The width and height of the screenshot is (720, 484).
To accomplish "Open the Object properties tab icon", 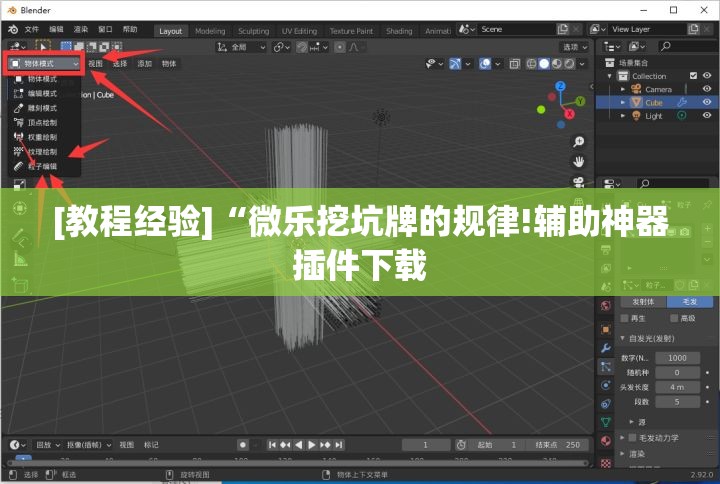I will coord(606,329).
